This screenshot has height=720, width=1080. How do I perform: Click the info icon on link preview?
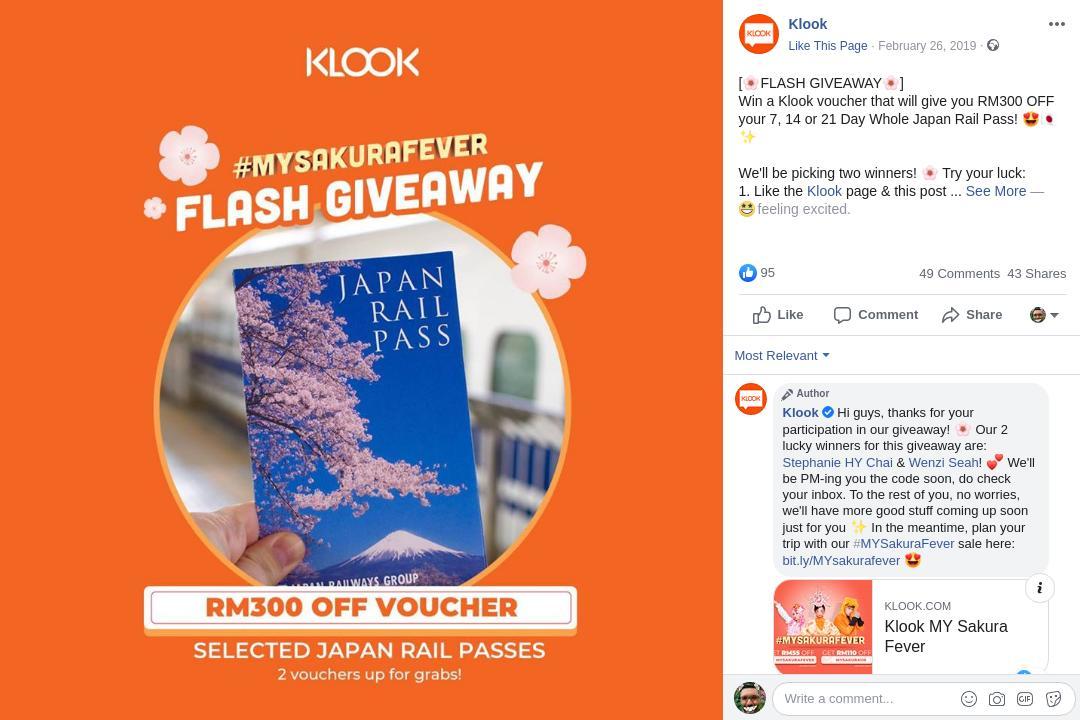pos(1039,588)
